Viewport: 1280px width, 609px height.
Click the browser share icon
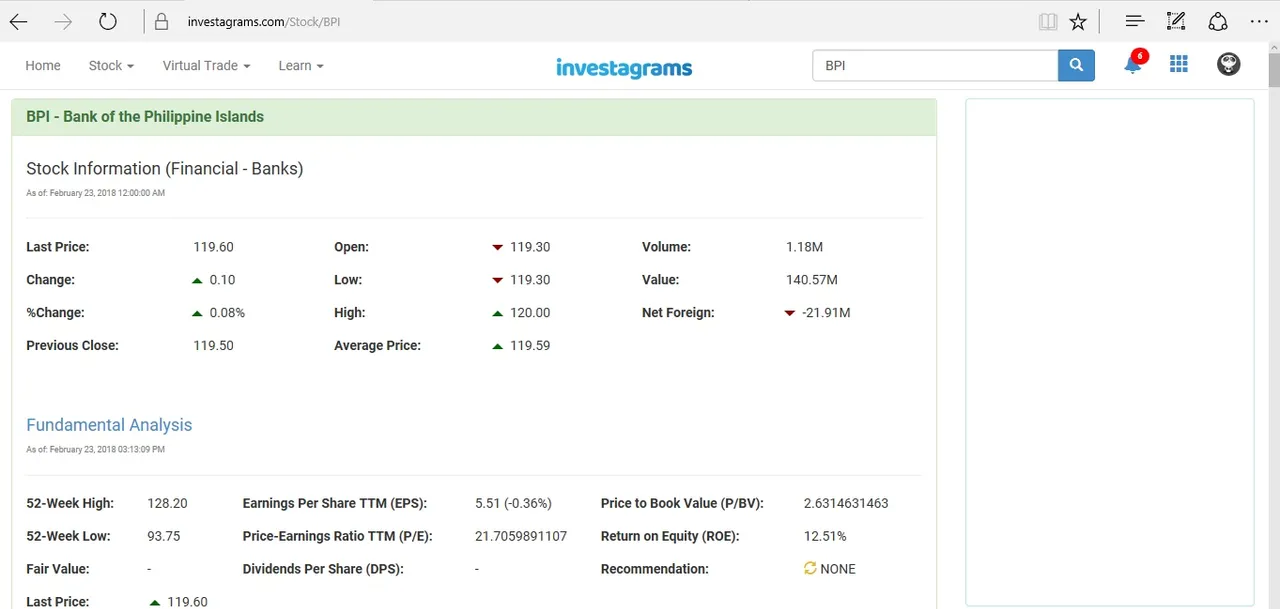point(1218,21)
